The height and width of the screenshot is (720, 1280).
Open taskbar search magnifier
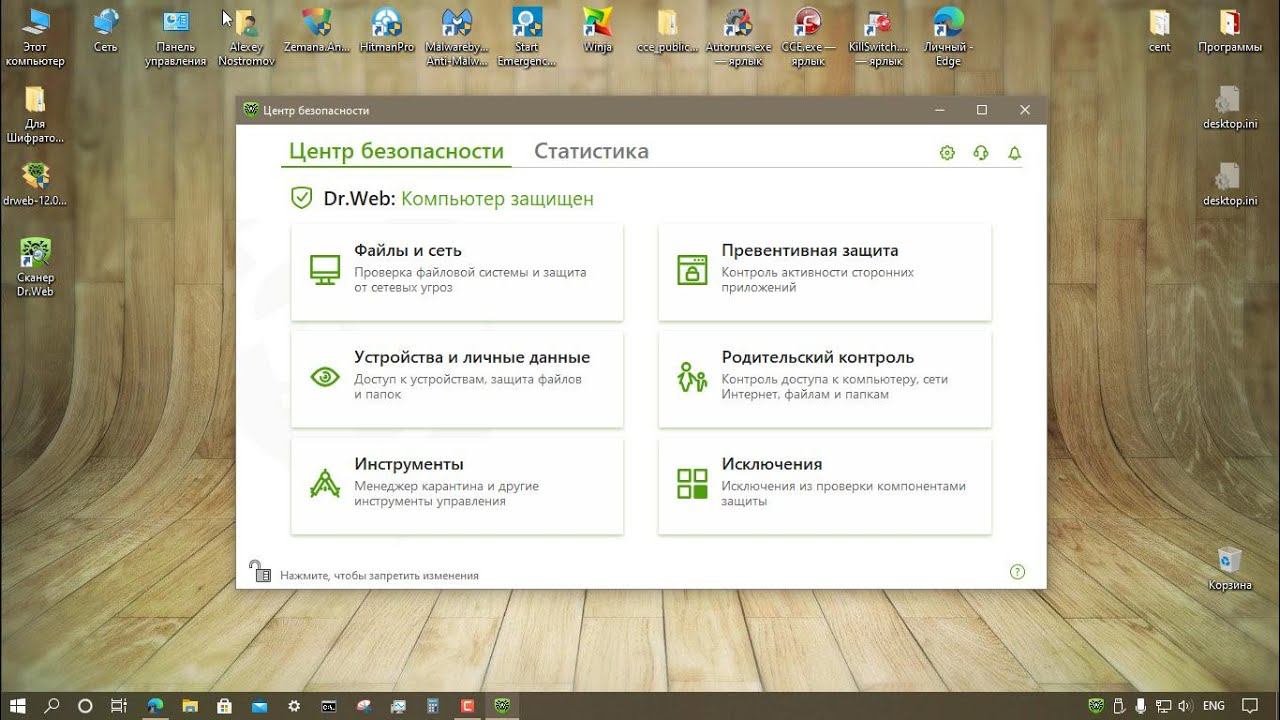tap(52, 706)
